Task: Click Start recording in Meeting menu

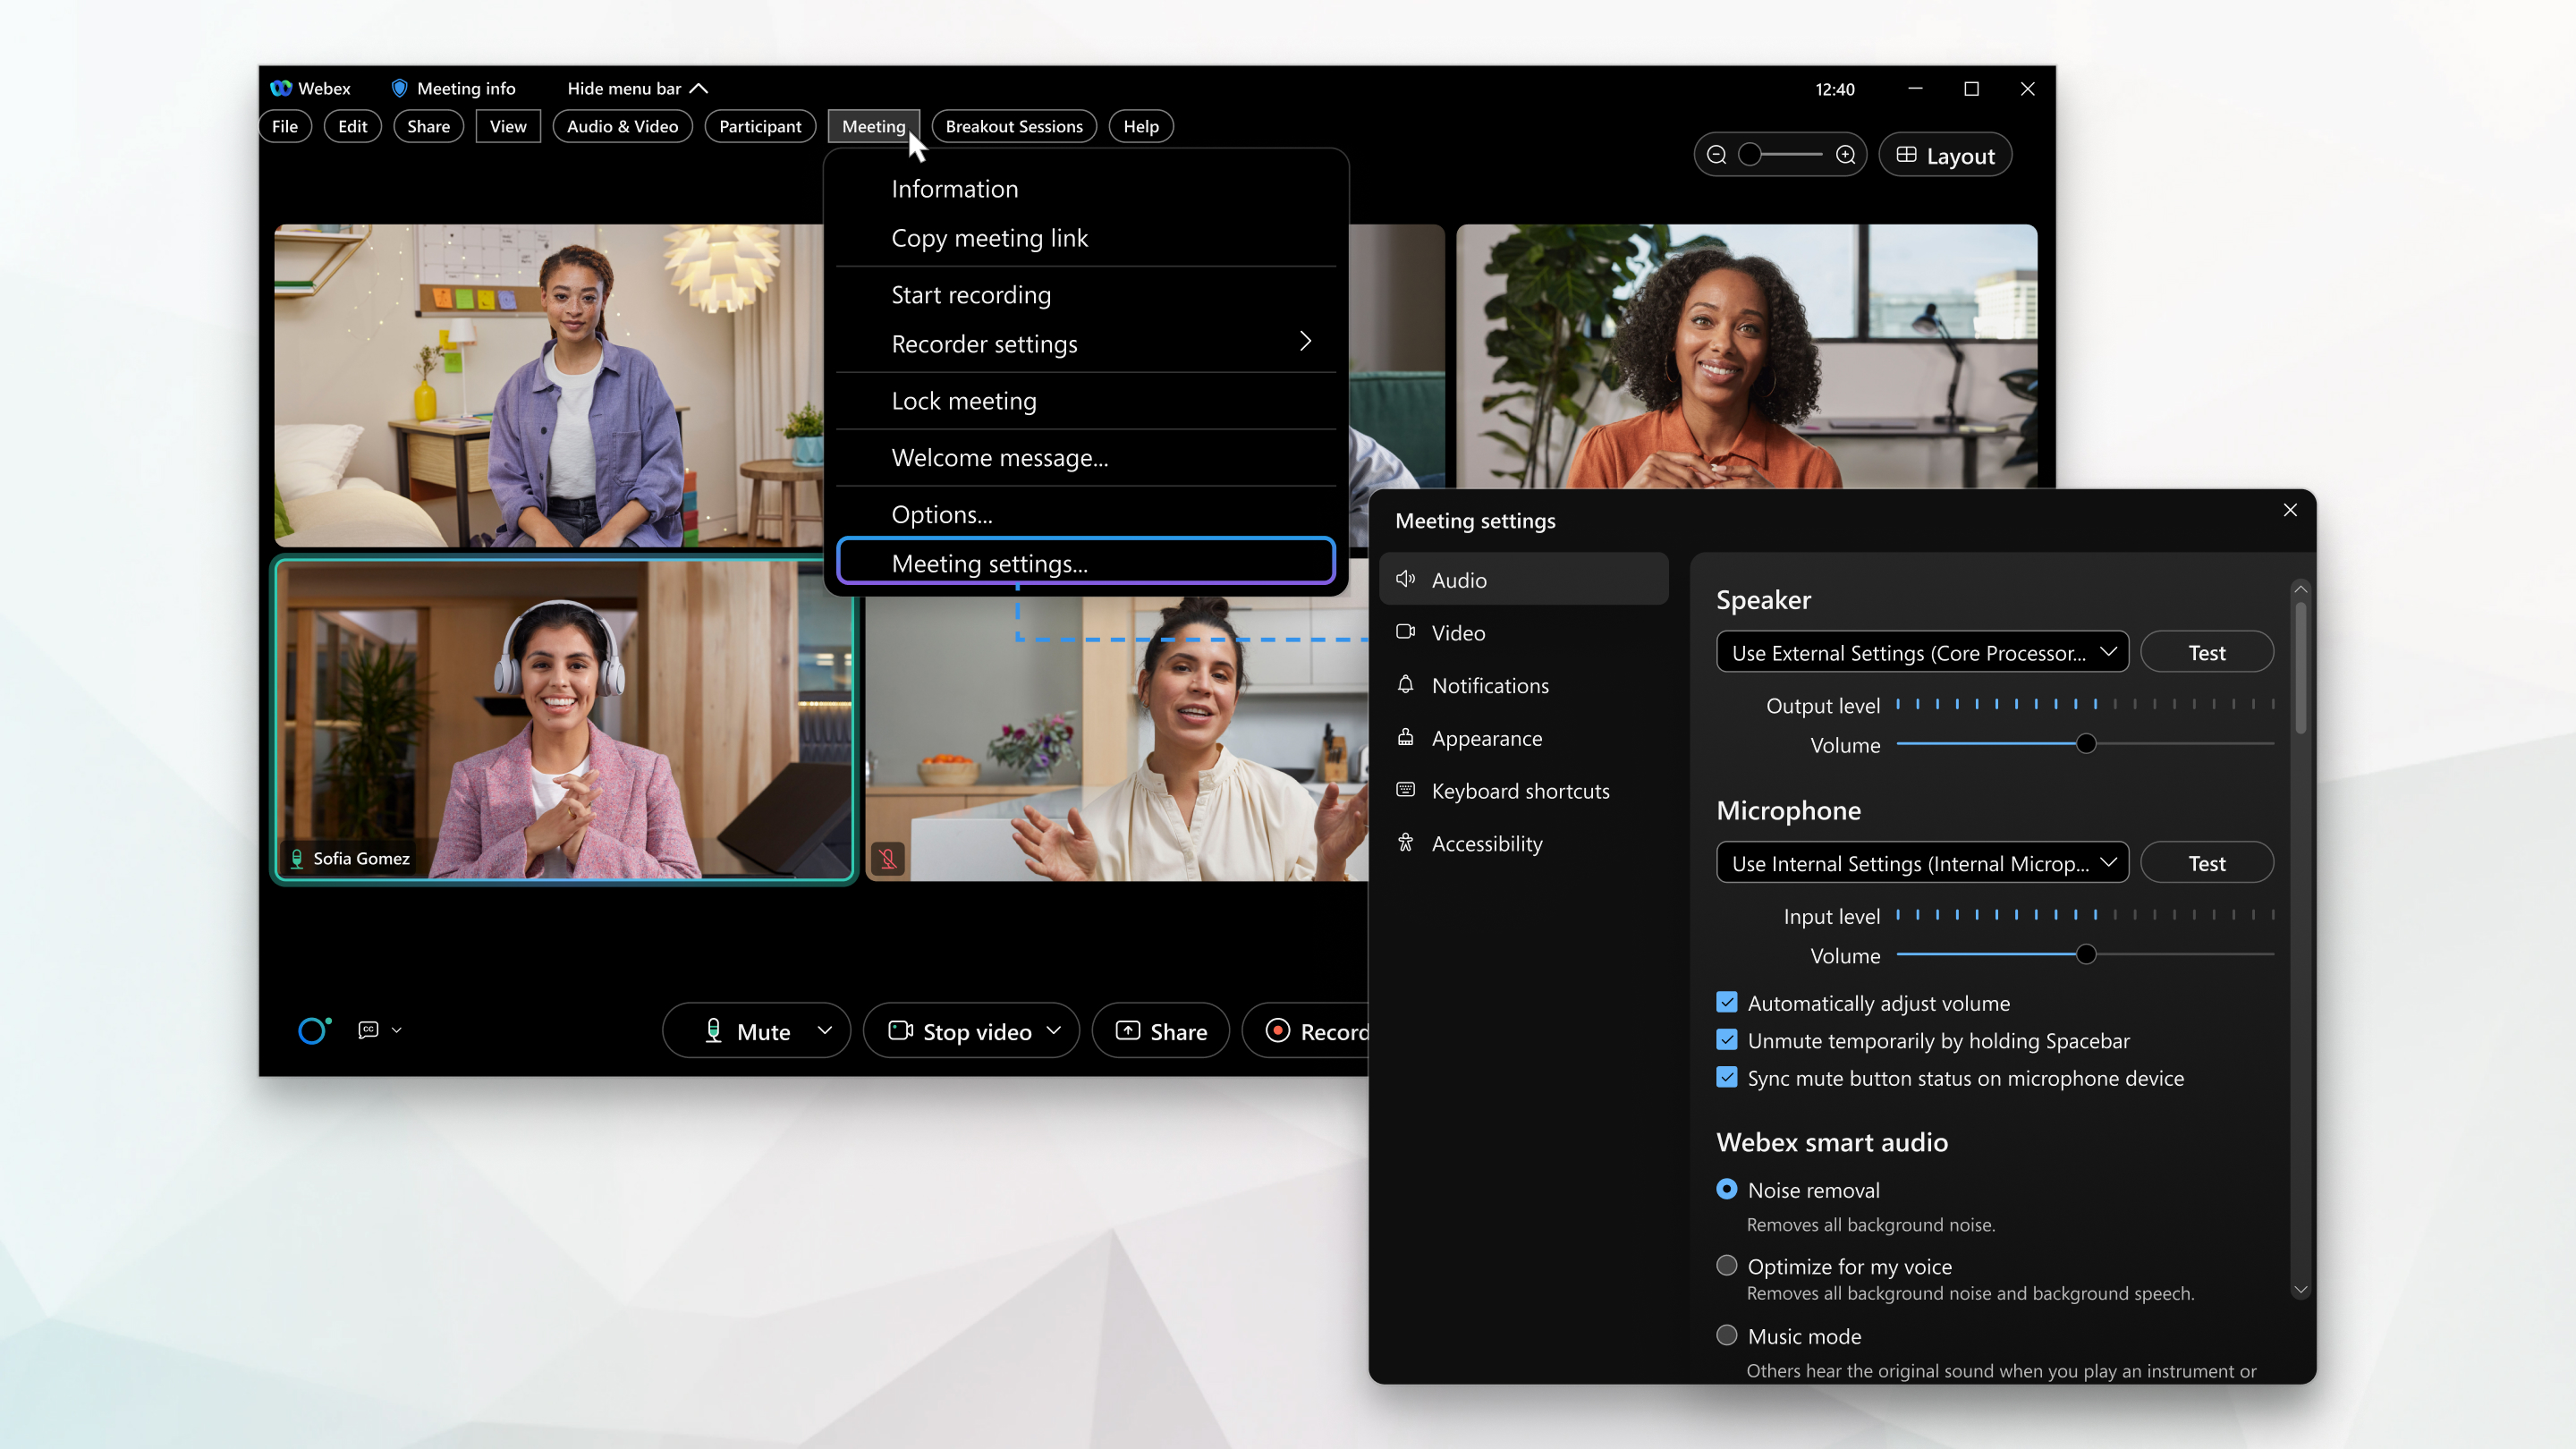Action: (971, 293)
